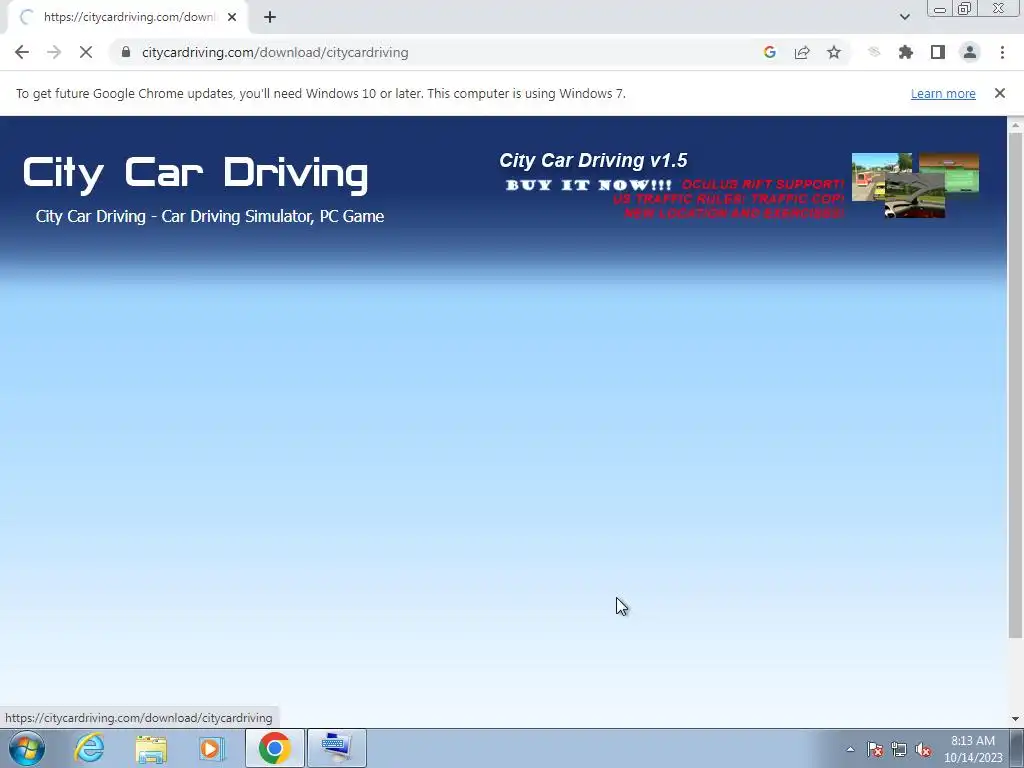1024x768 pixels.
Task: Stop loading the page
Action: click(86, 52)
